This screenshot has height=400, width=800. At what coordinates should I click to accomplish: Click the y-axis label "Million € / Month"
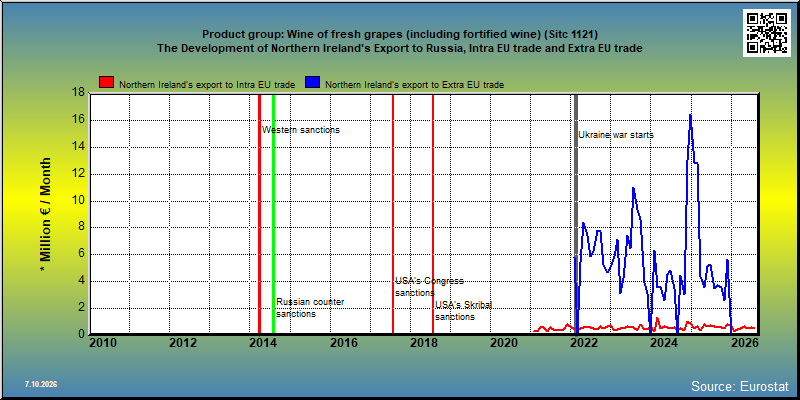(45, 214)
